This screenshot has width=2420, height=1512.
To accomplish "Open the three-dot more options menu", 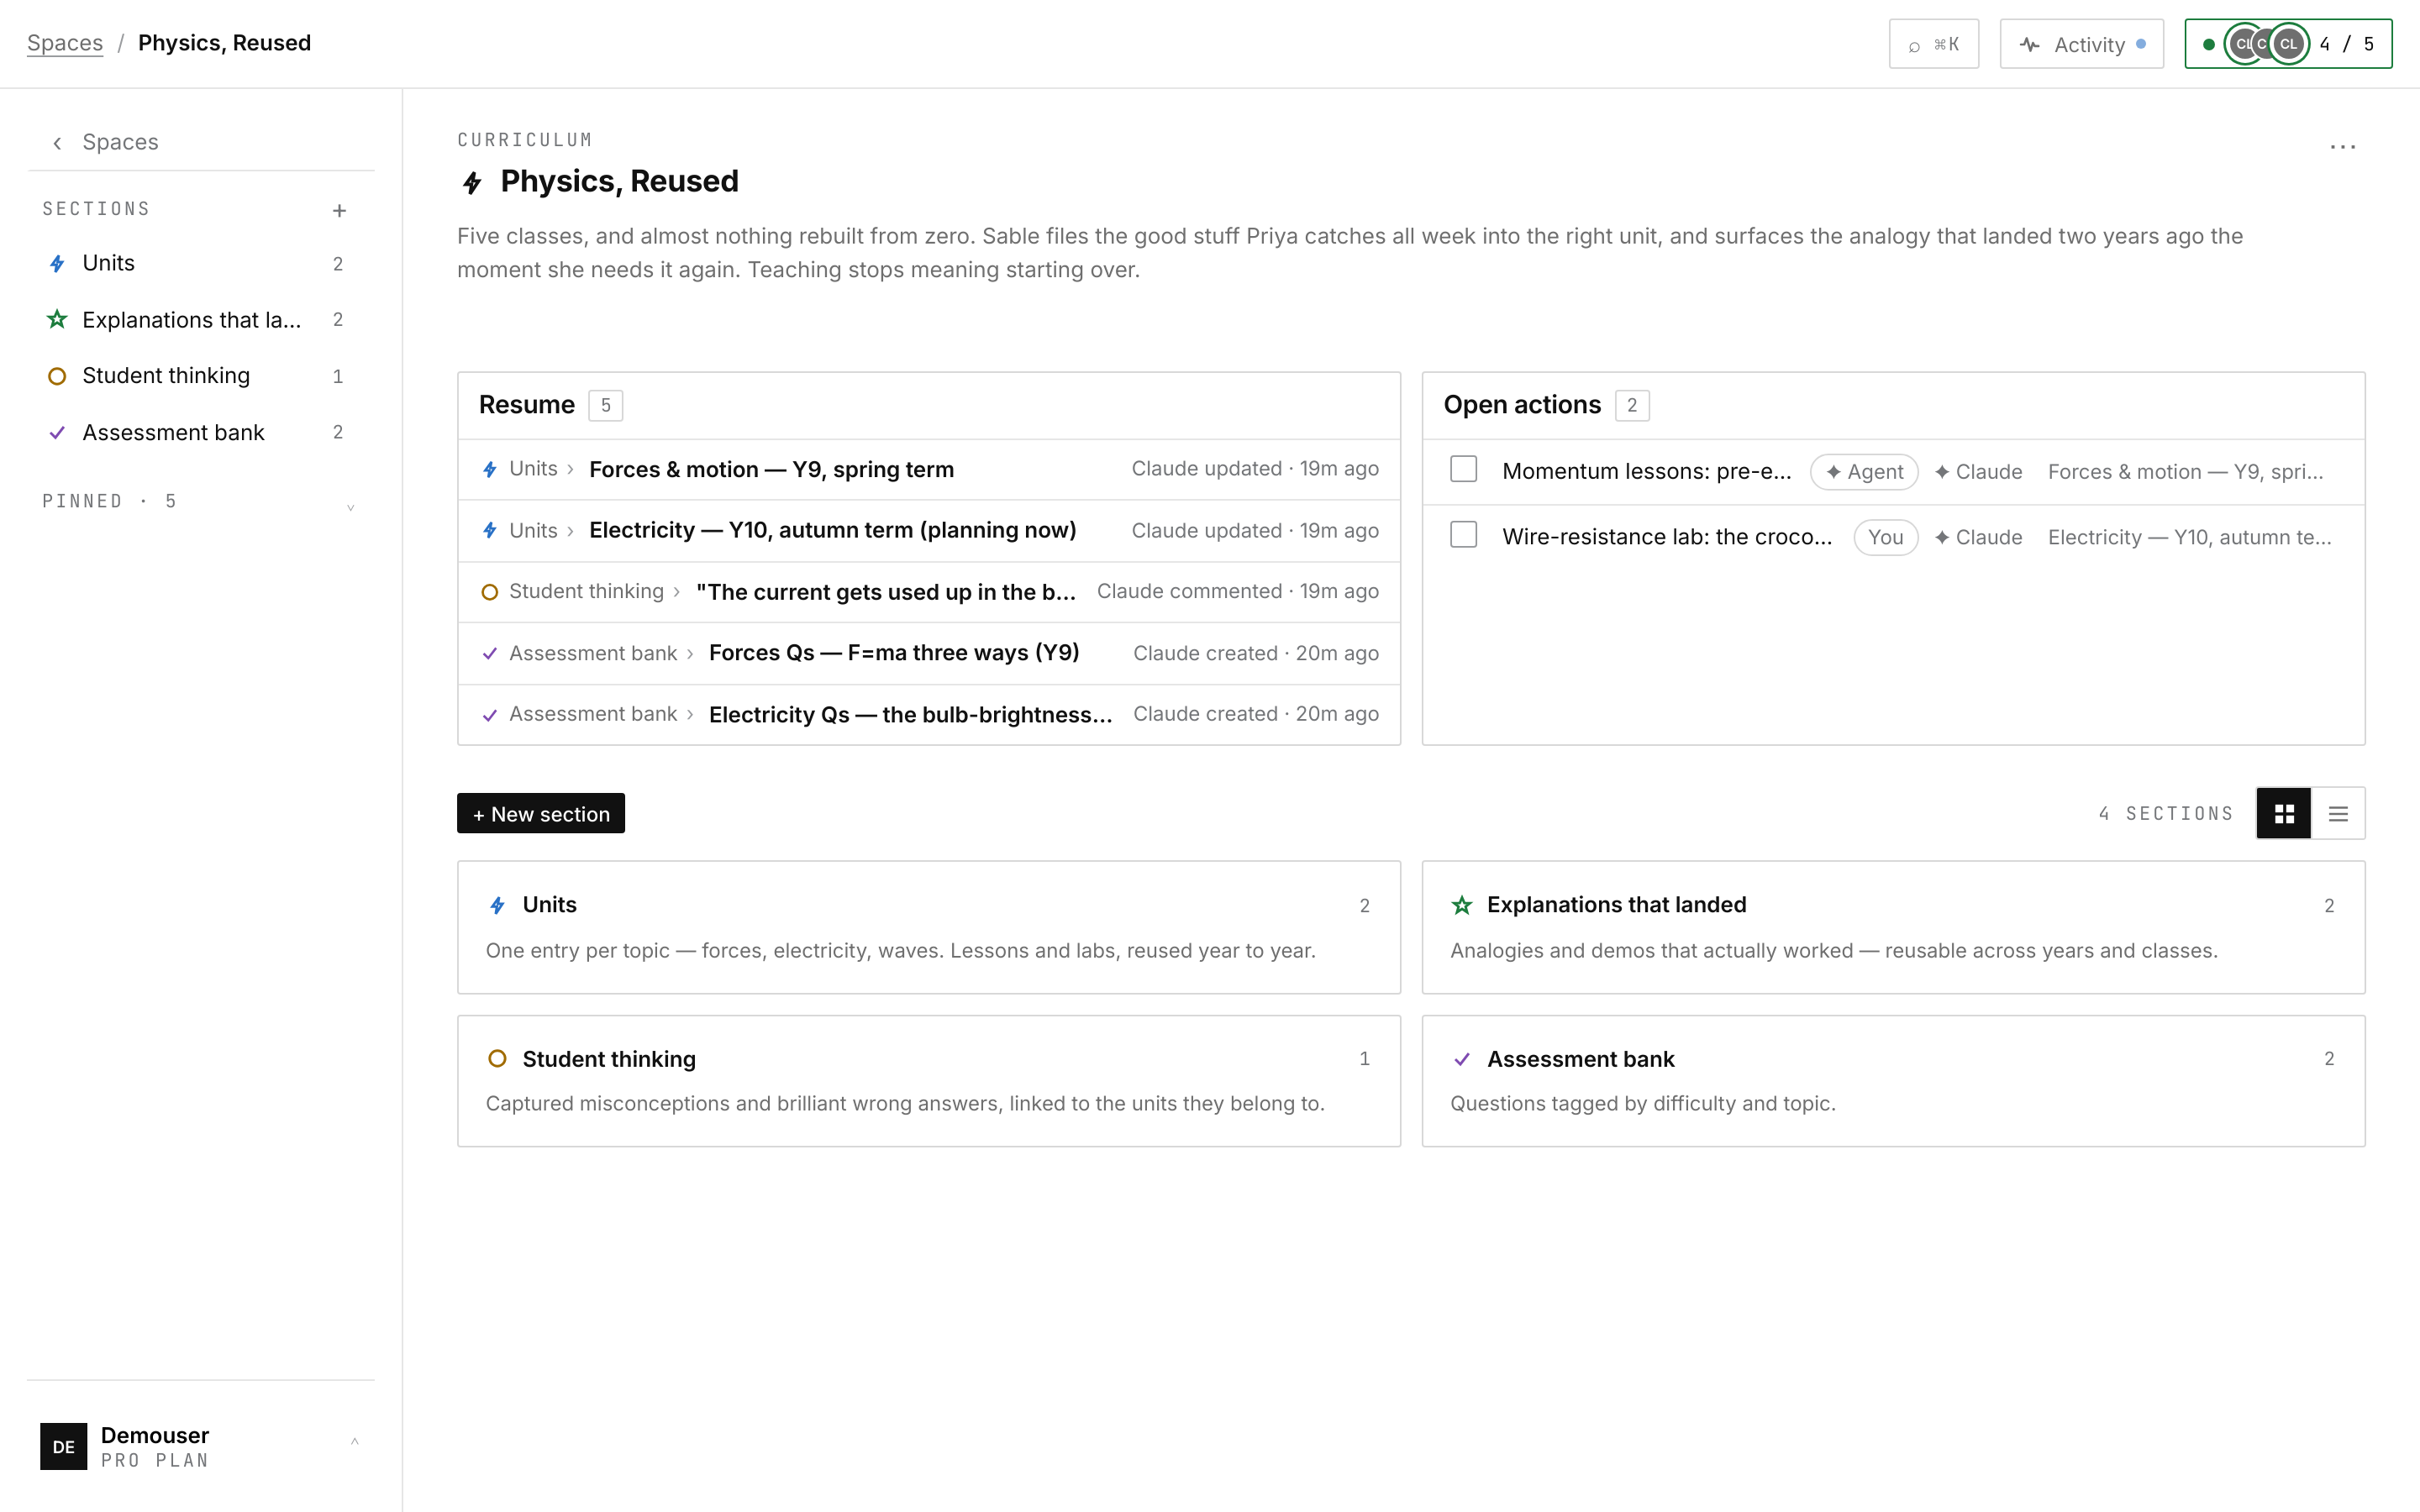I will point(2343,147).
